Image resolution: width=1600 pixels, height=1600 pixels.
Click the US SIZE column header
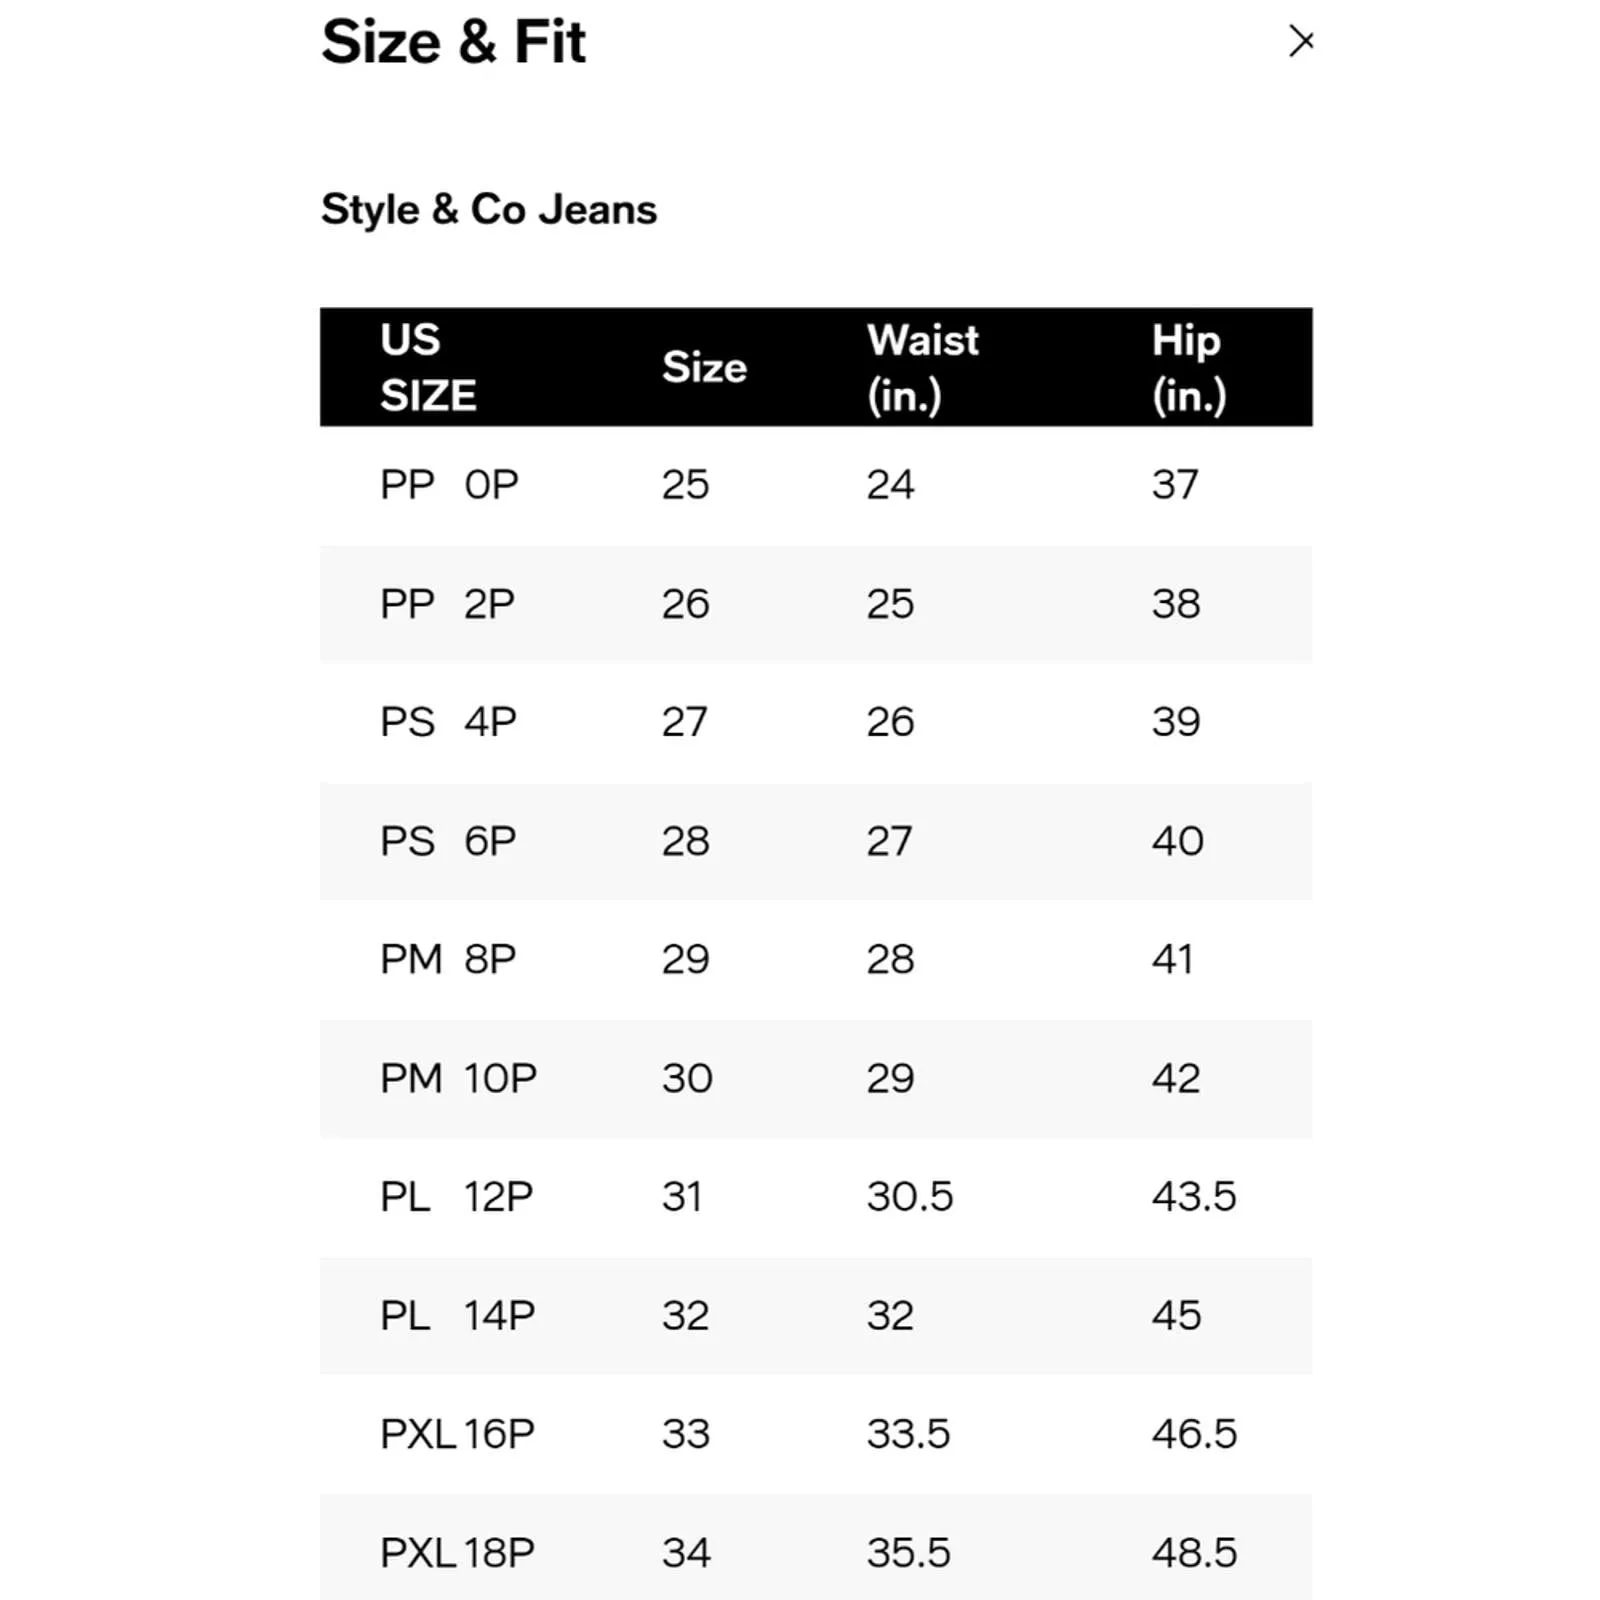pos(428,367)
